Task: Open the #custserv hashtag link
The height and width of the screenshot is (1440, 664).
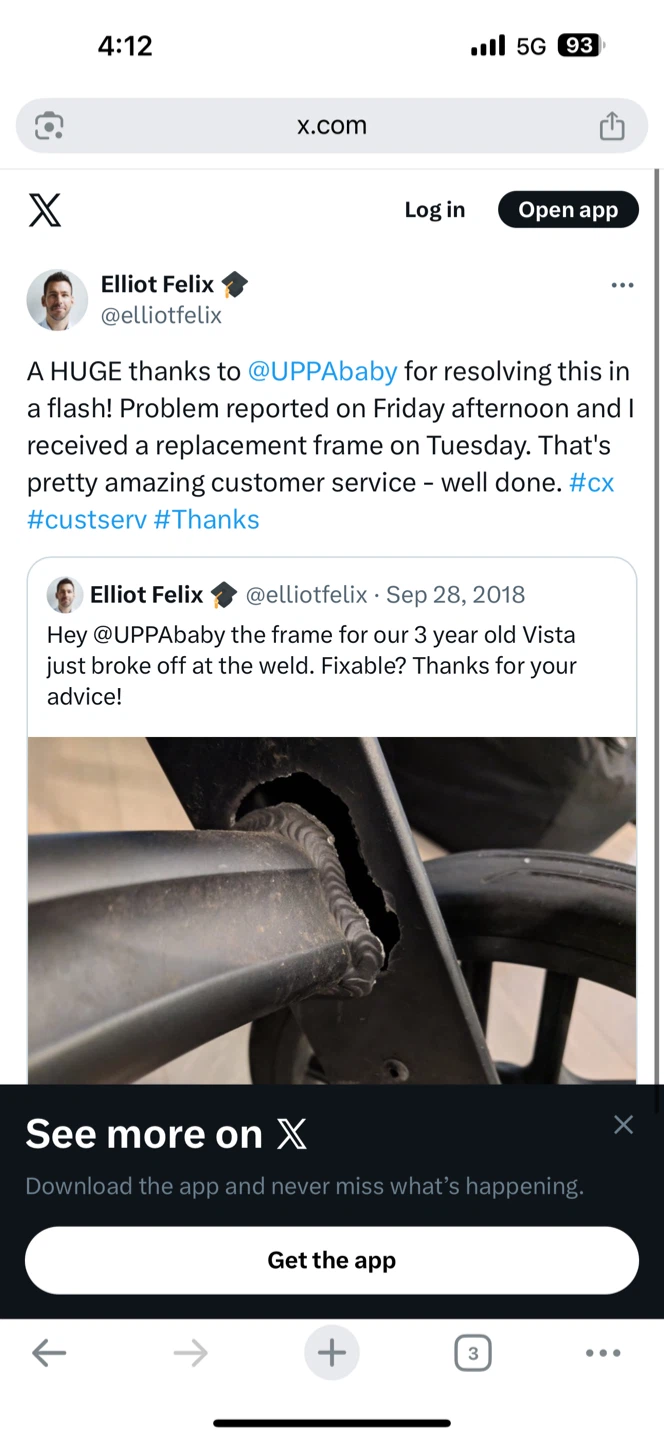Action: (87, 519)
